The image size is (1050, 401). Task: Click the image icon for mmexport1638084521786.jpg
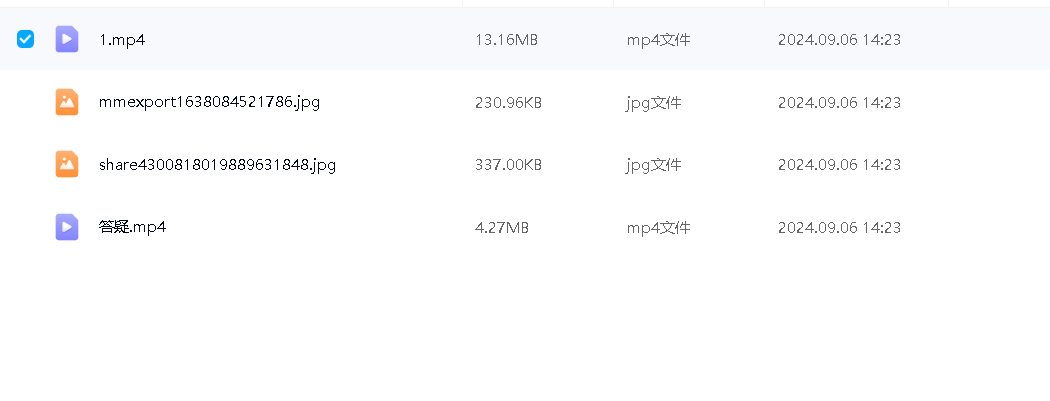click(67, 102)
